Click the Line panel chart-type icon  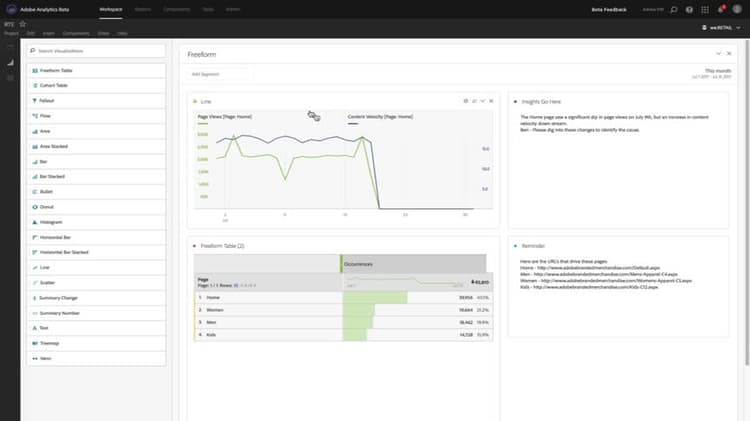474,101
